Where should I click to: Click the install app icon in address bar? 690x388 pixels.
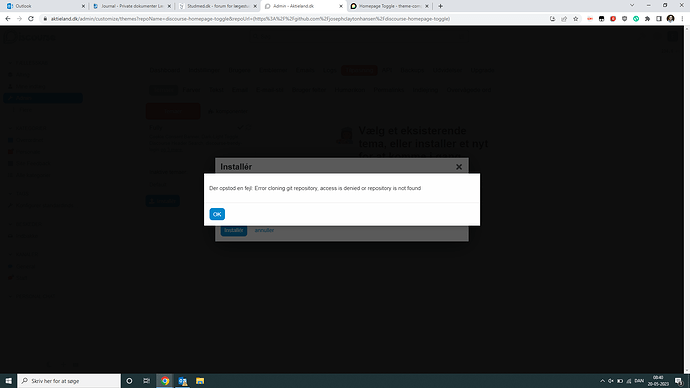click(553, 19)
